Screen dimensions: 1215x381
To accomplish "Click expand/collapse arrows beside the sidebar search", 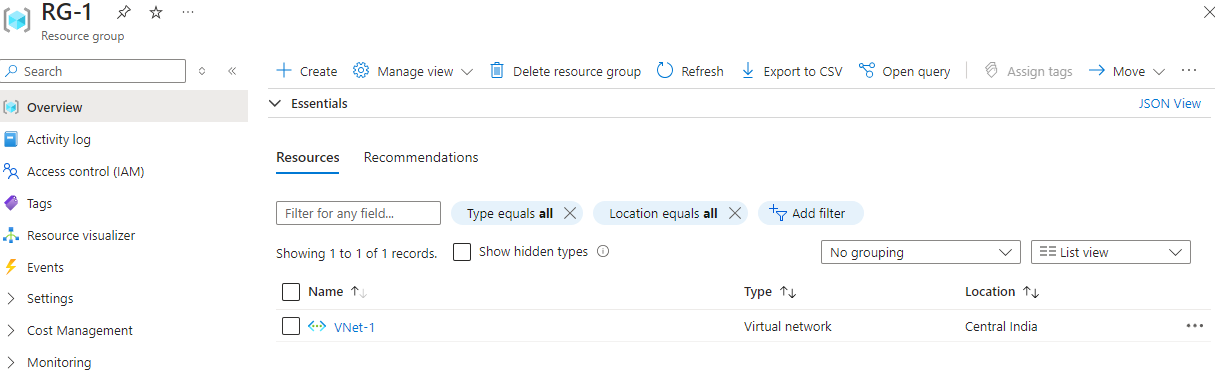I will (x=202, y=71).
